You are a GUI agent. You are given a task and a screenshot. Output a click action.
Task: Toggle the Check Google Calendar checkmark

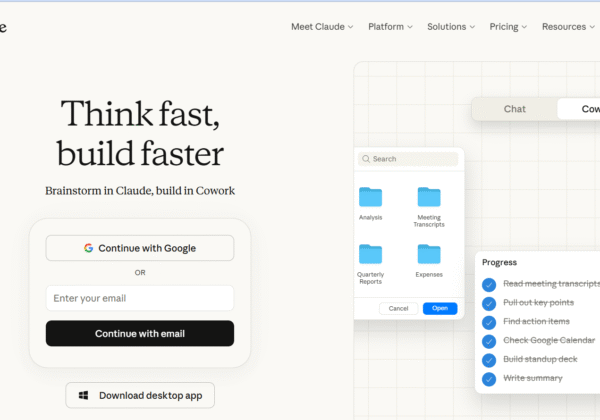pyautogui.click(x=489, y=341)
